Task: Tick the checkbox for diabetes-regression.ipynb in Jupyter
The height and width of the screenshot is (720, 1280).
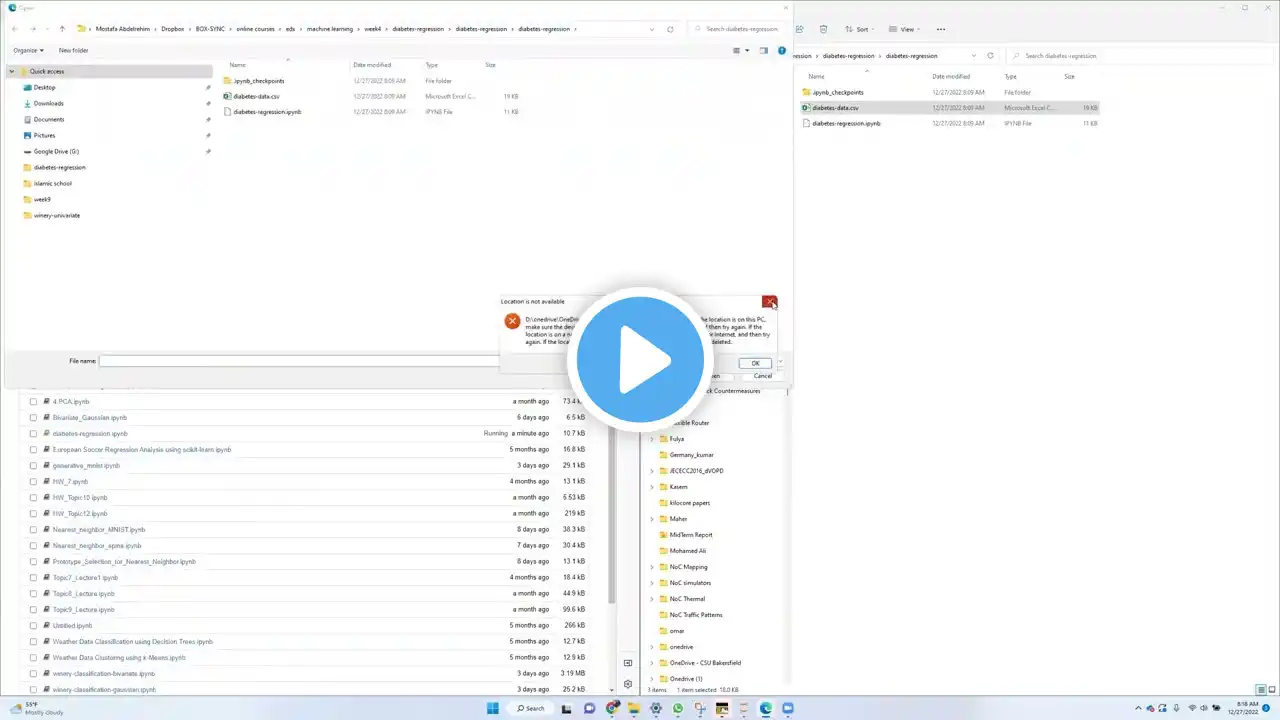Action: 33,433
